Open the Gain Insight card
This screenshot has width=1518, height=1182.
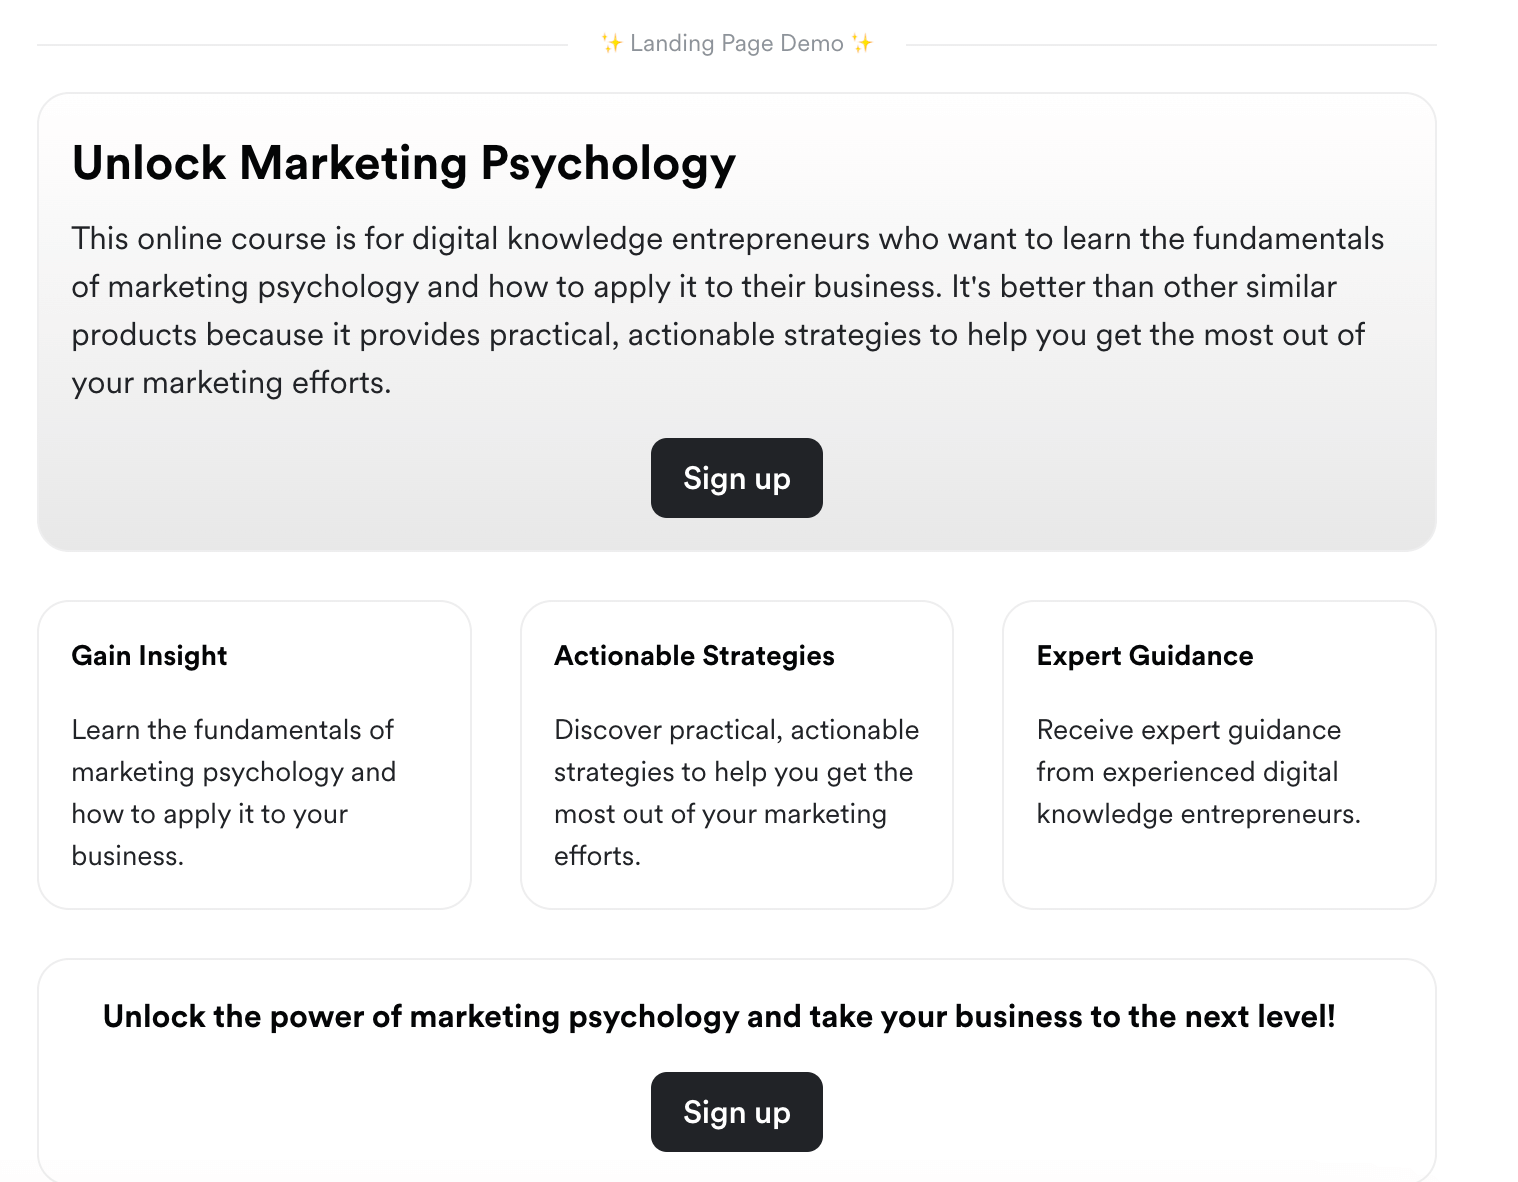click(254, 755)
